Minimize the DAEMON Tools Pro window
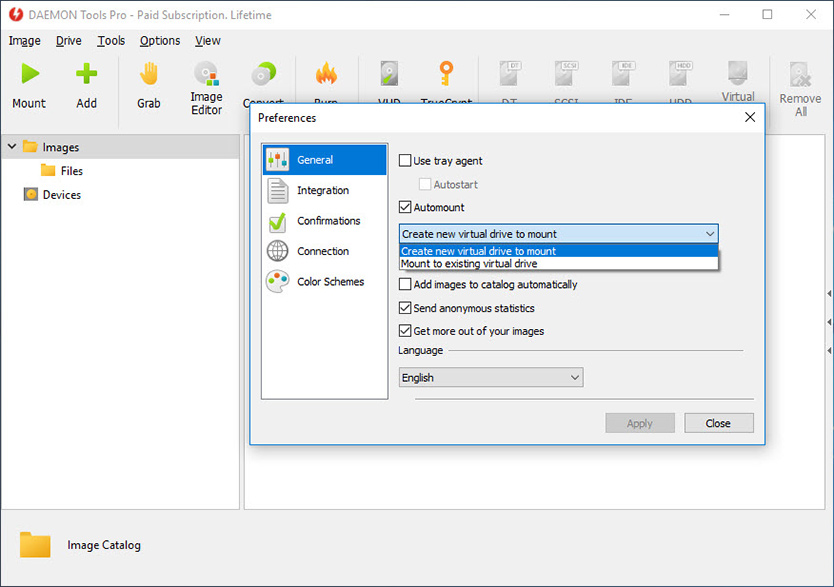 [724, 14]
